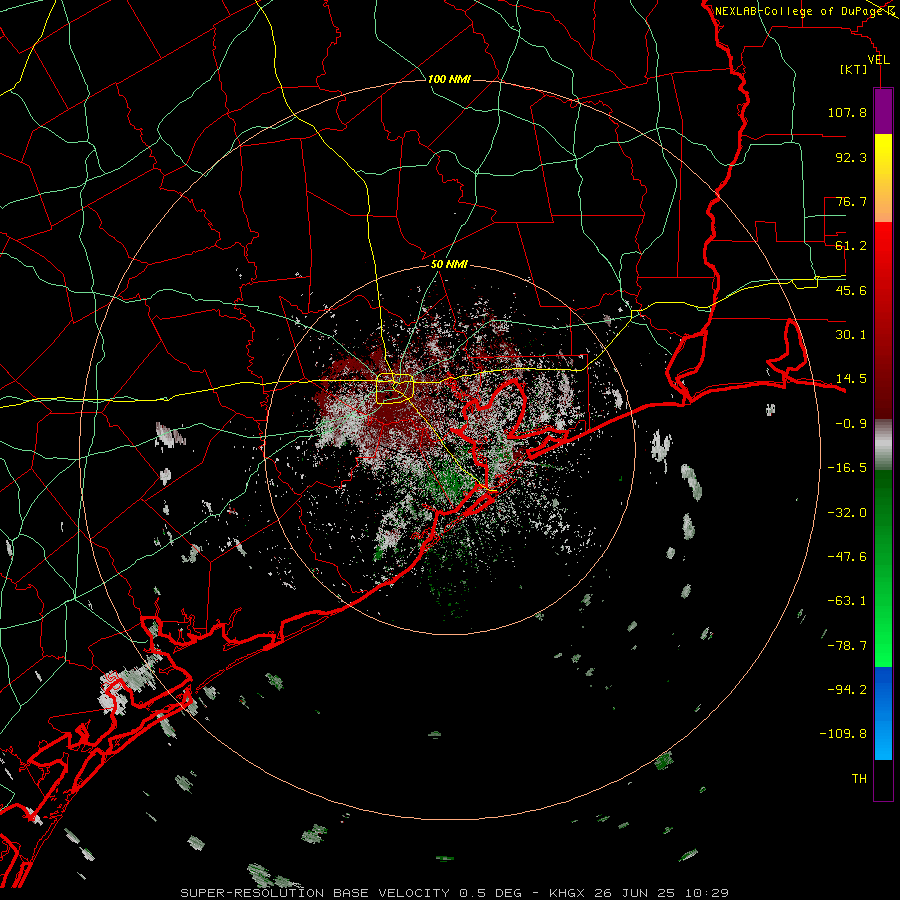Click the [KT] units label
The width and height of the screenshot is (900, 900).
click(854, 69)
